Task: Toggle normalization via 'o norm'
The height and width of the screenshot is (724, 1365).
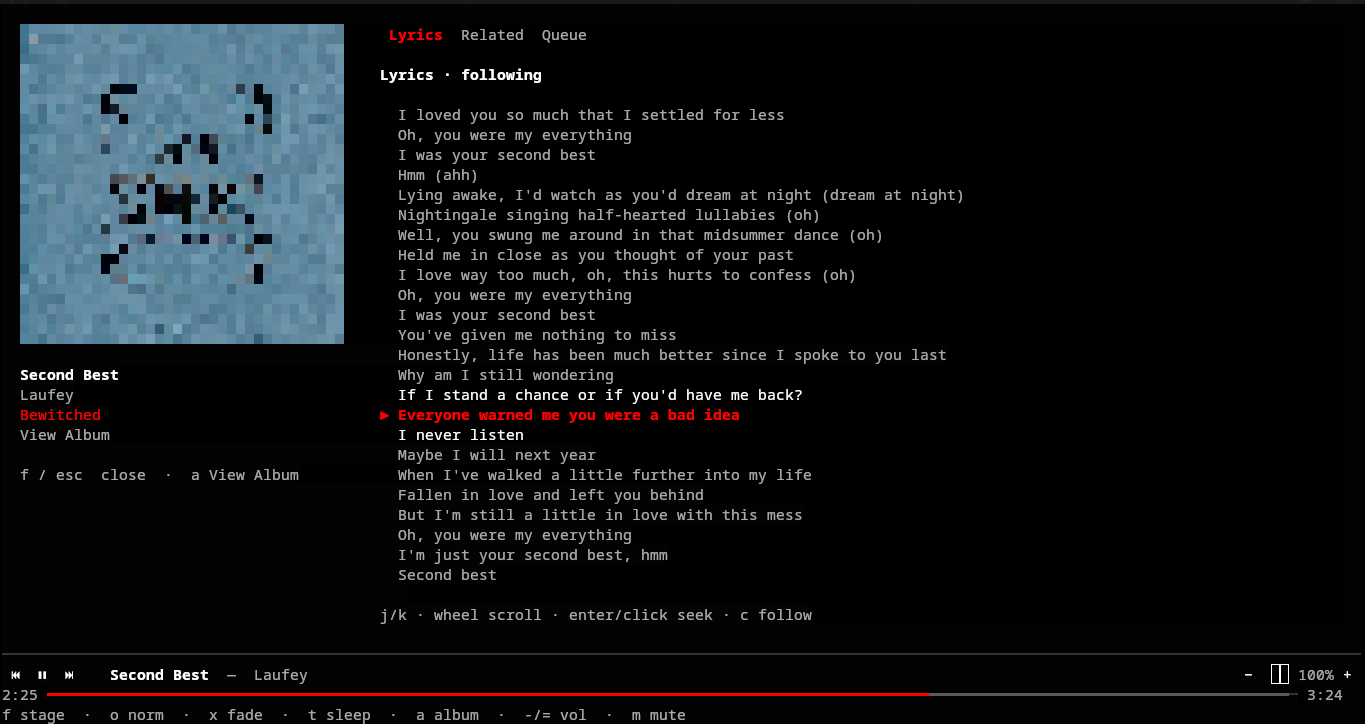Action: [137, 715]
